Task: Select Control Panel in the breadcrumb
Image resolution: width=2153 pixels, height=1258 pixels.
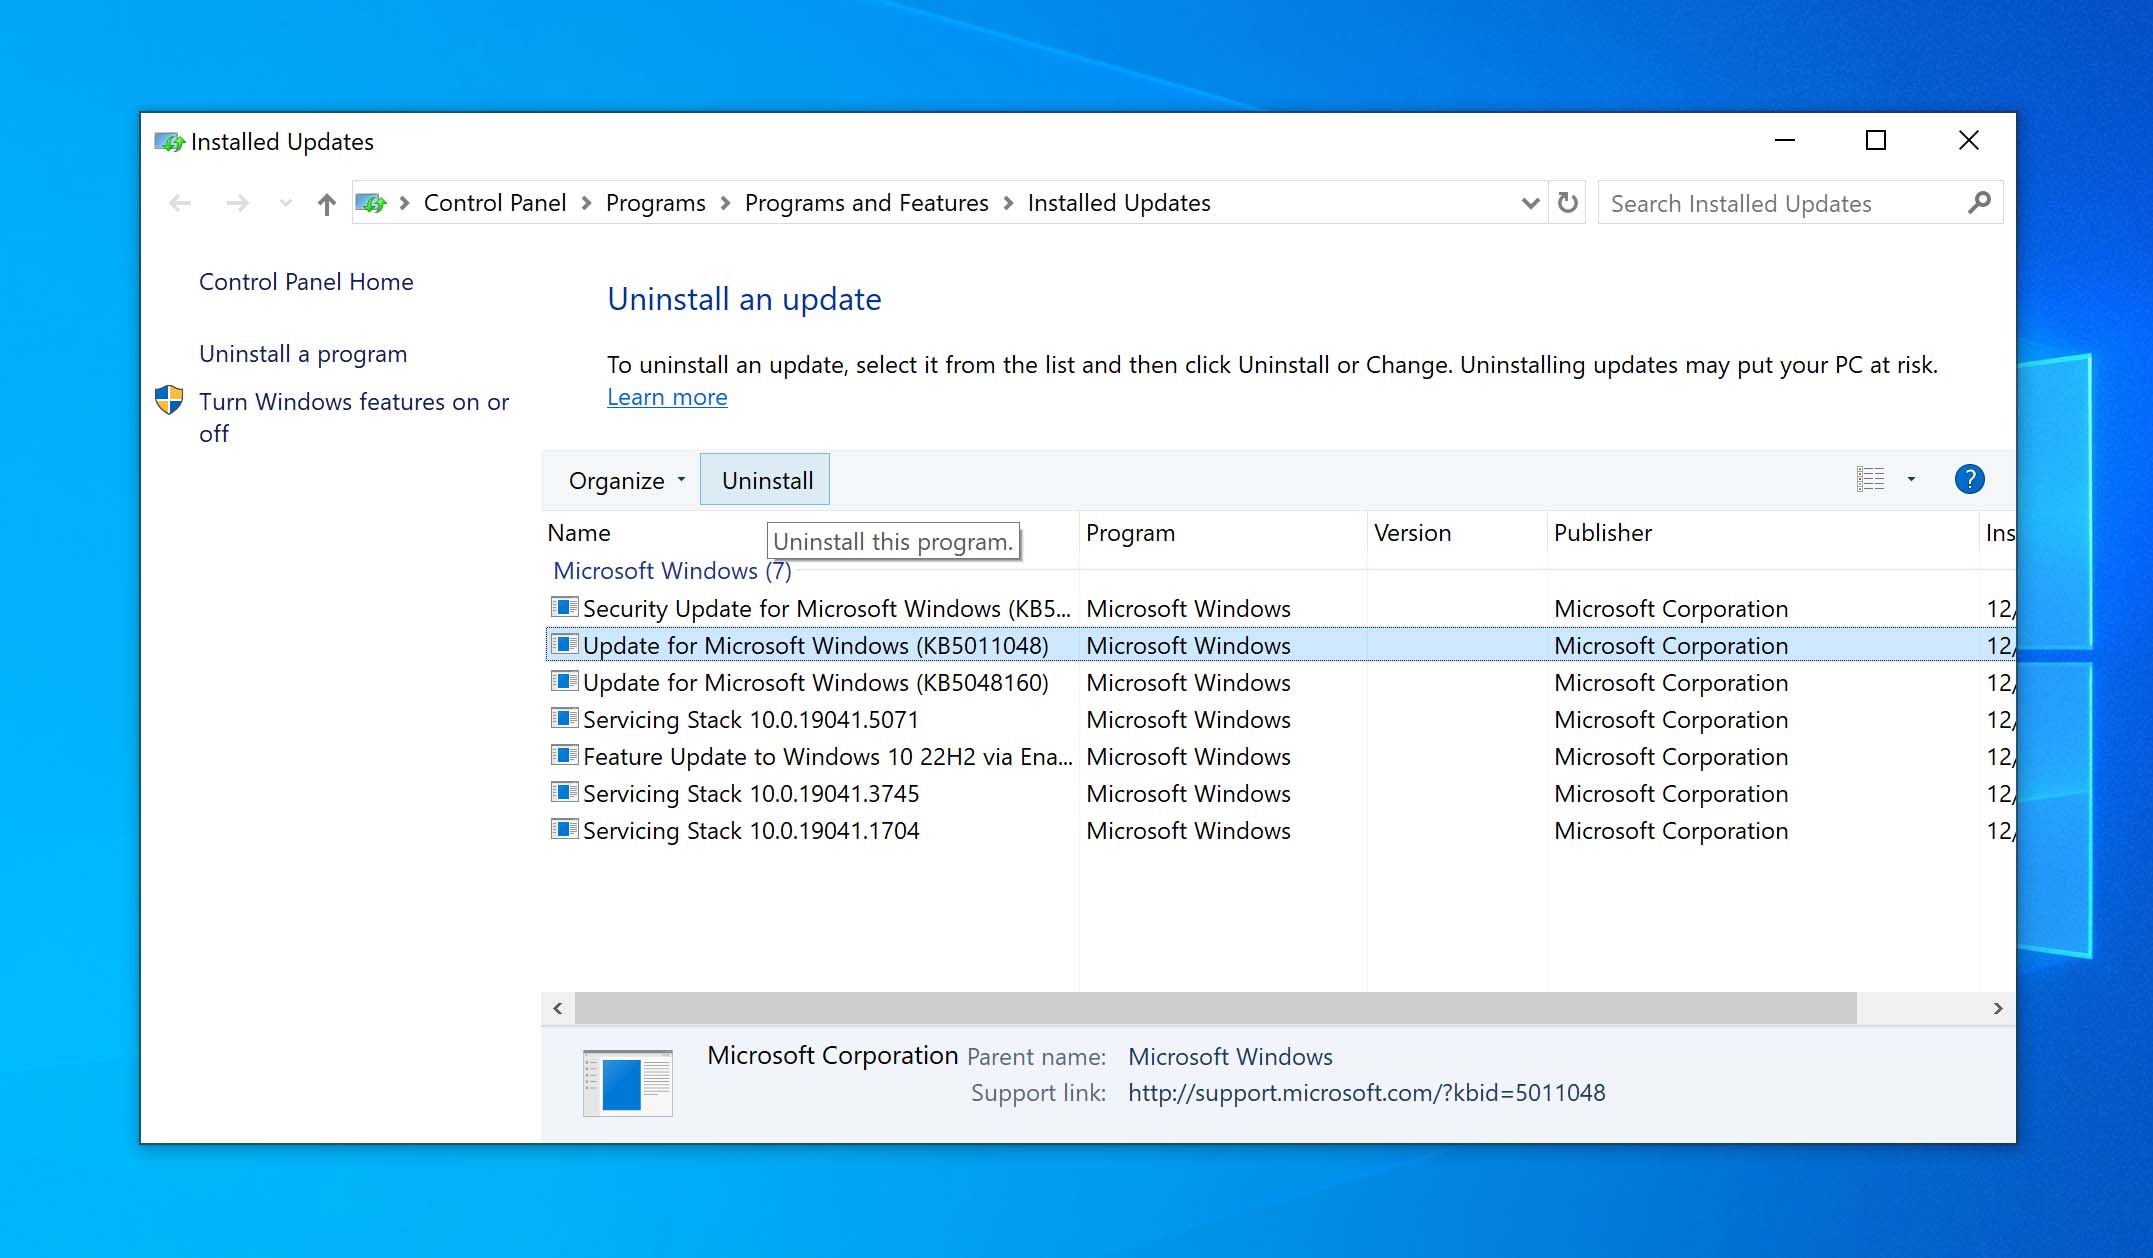Action: coord(495,203)
